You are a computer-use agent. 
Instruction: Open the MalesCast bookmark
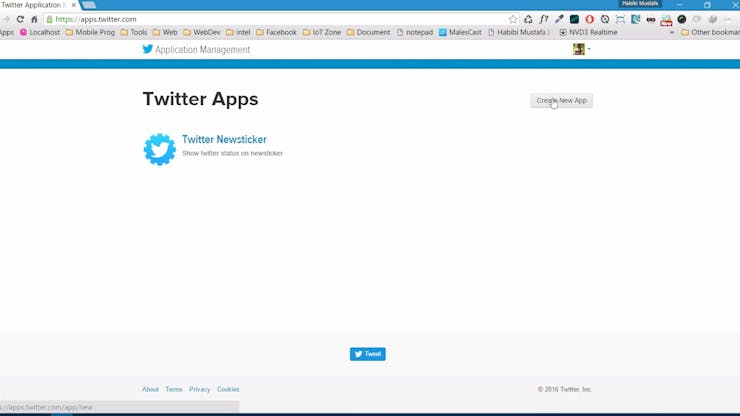tap(460, 32)
